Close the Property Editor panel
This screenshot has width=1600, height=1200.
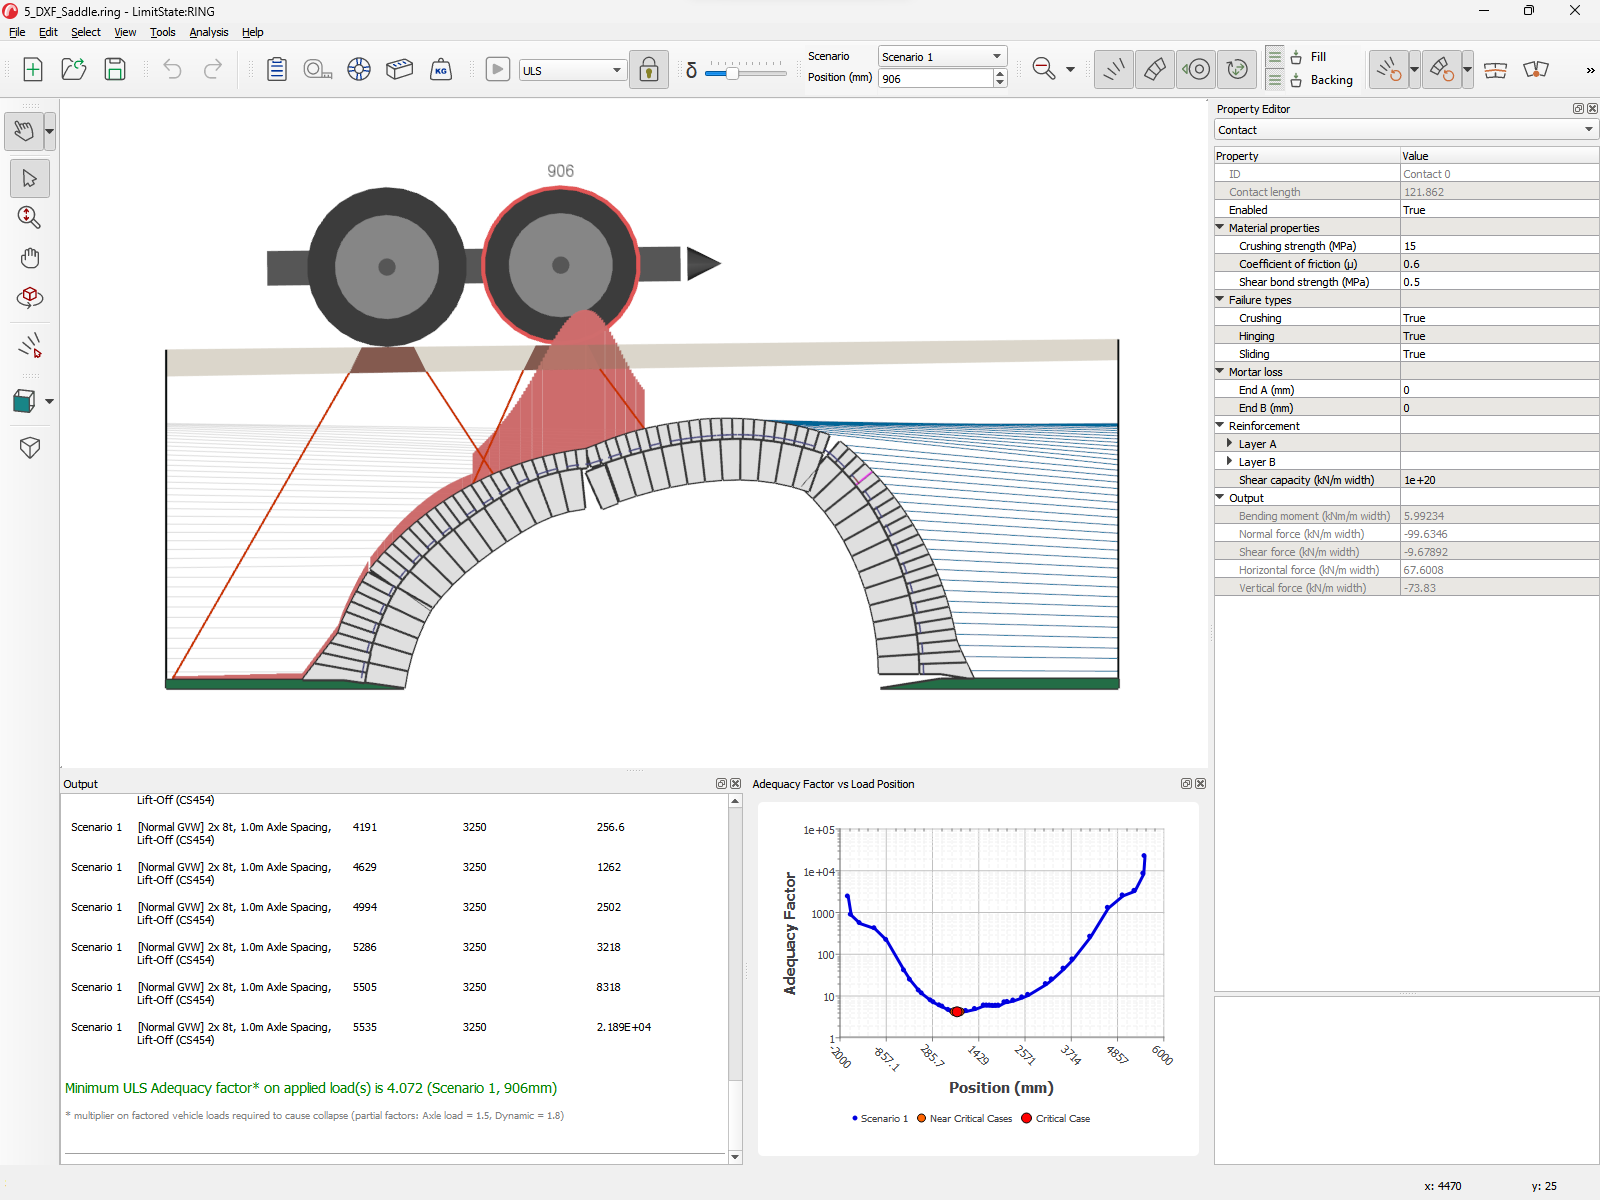point(1592,108)
